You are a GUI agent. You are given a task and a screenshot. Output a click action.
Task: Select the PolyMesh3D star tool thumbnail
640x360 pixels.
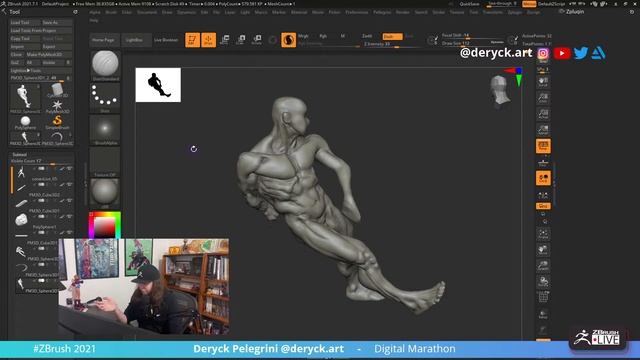[57, 107]
